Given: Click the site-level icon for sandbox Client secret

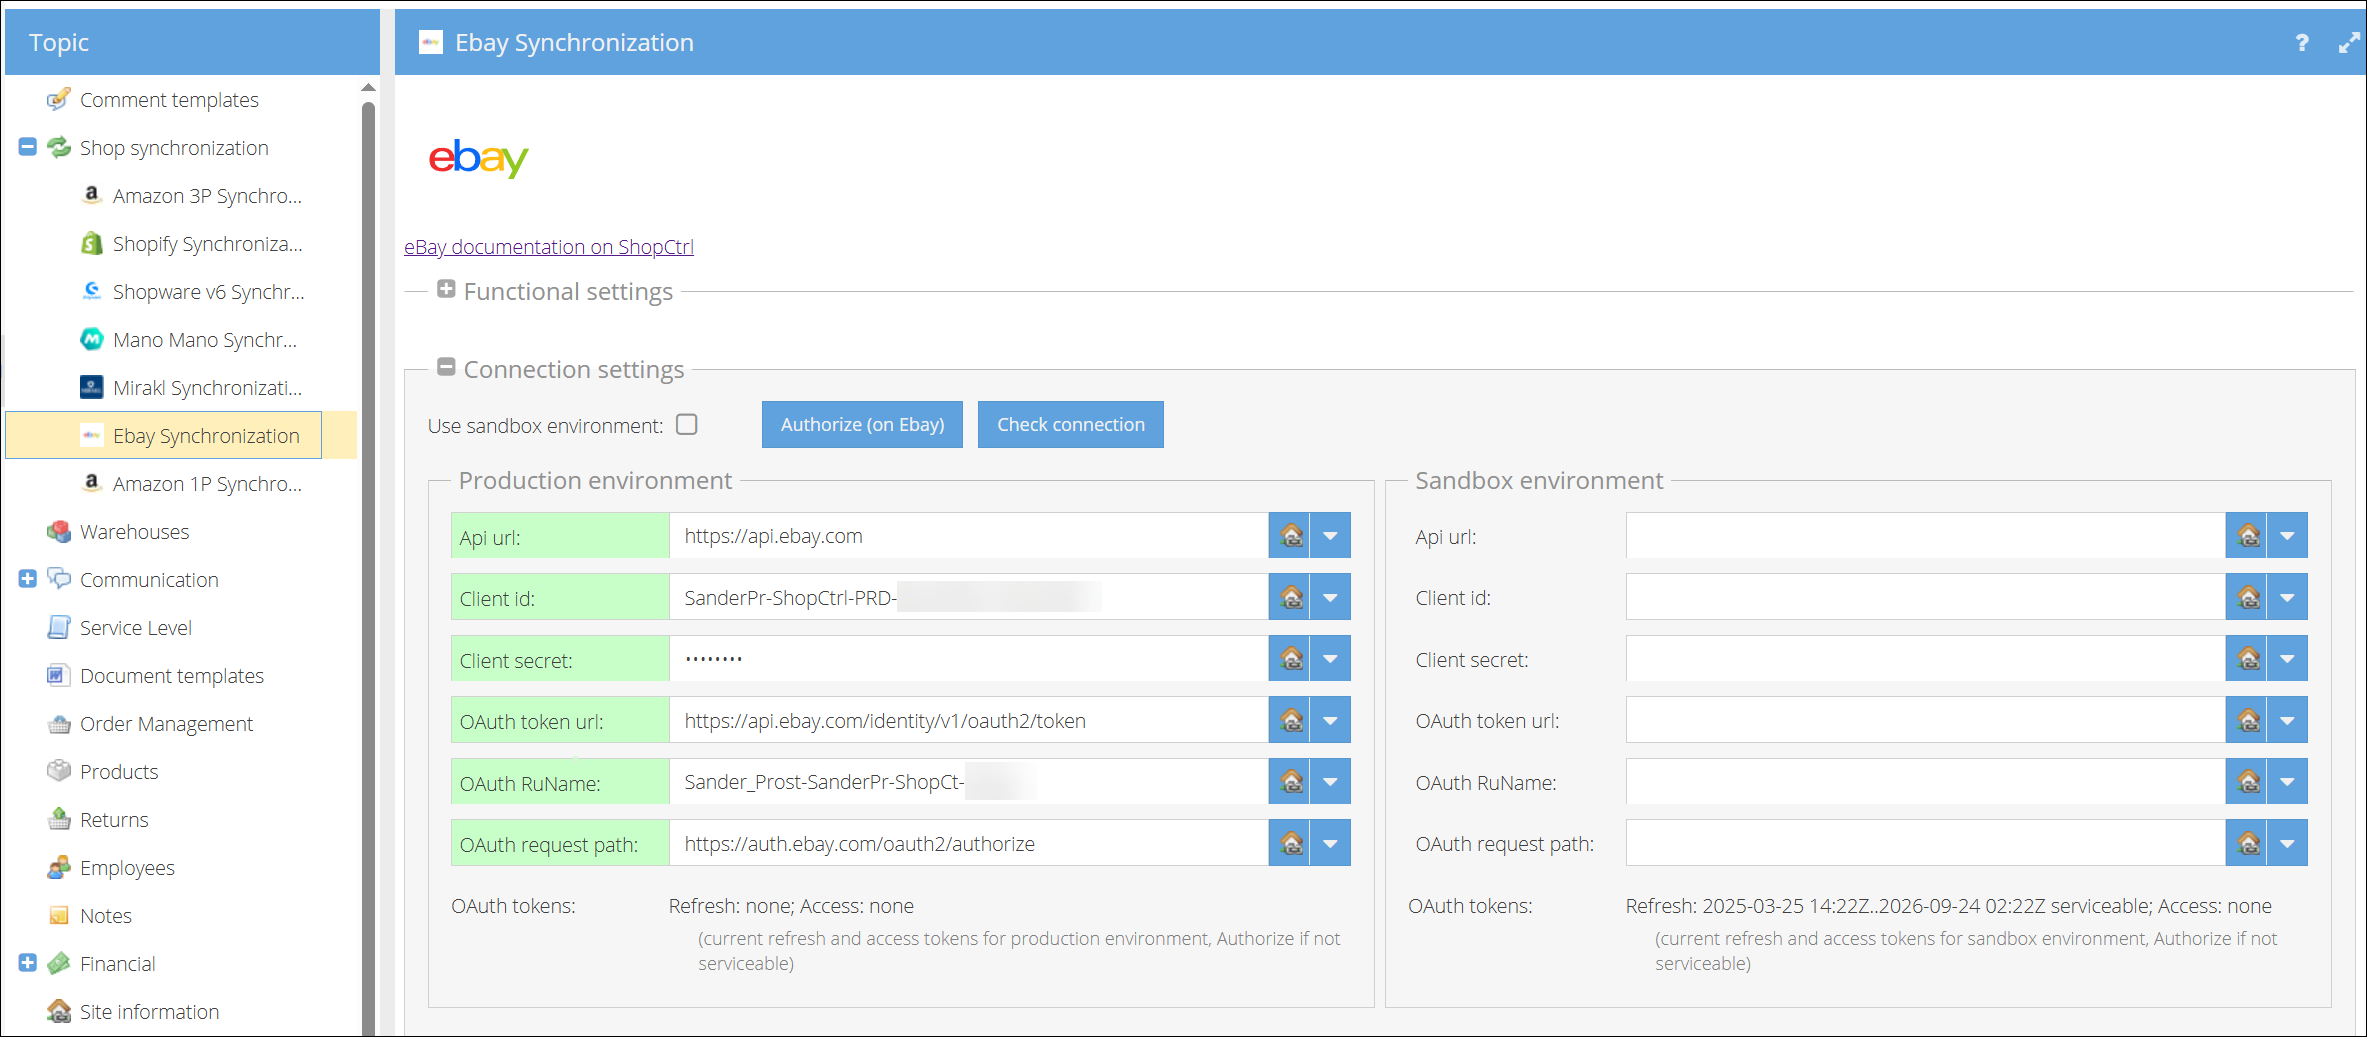Looking at the screenshot, I should click(2247, 659).
